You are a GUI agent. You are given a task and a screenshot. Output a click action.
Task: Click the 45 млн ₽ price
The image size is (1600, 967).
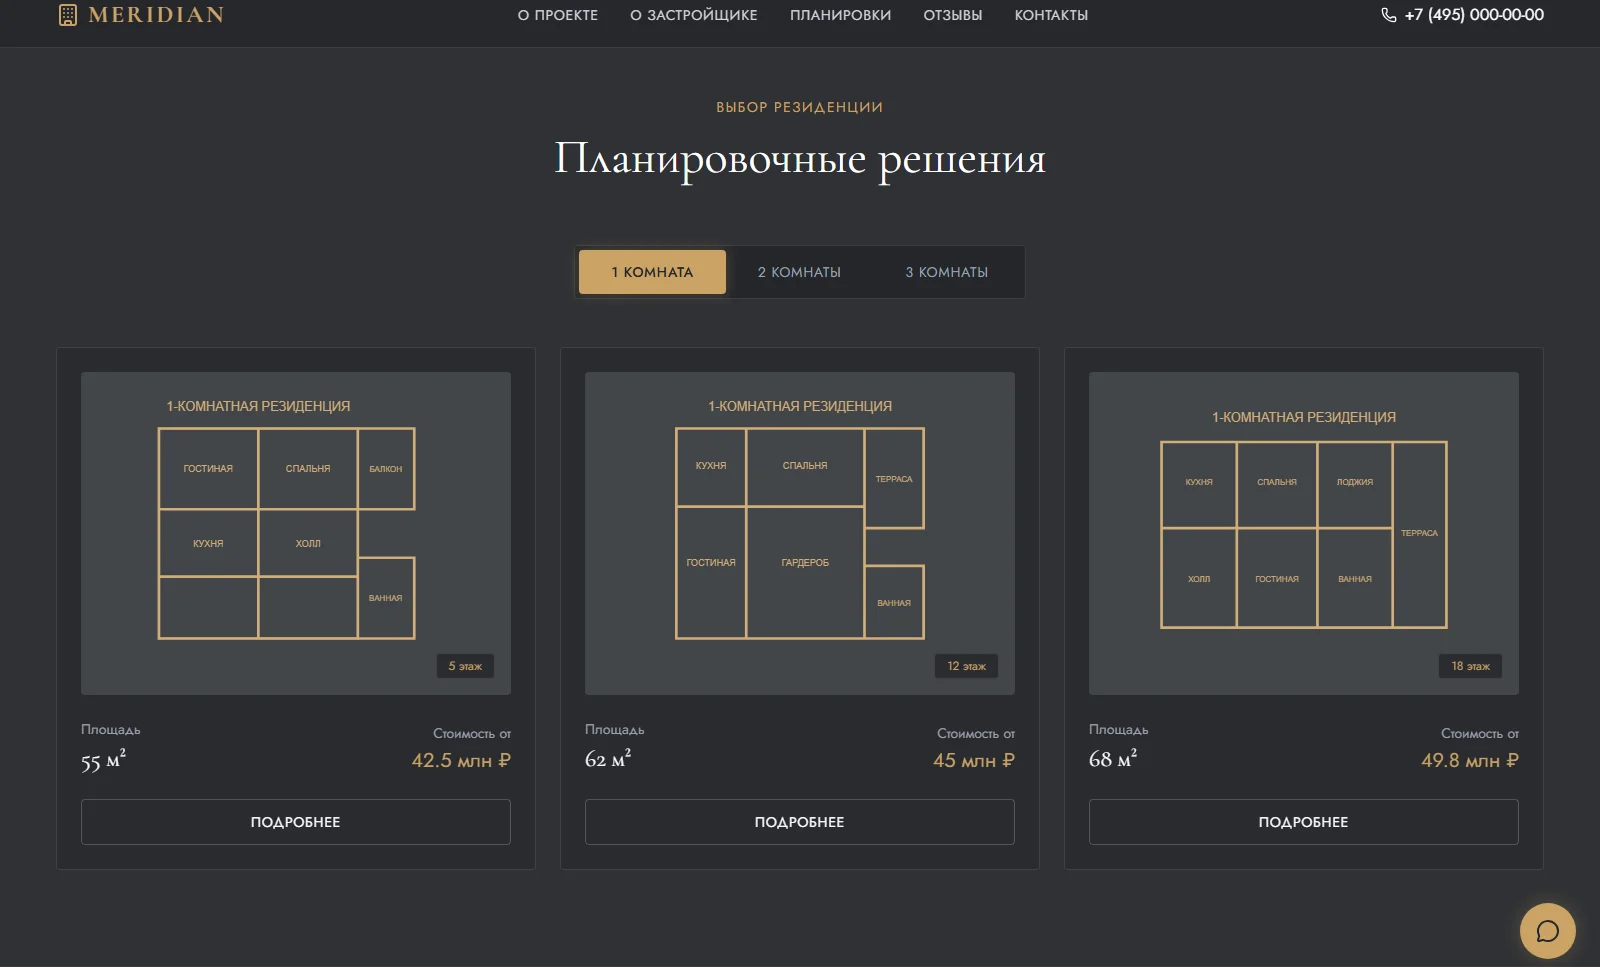click(974, 760)
